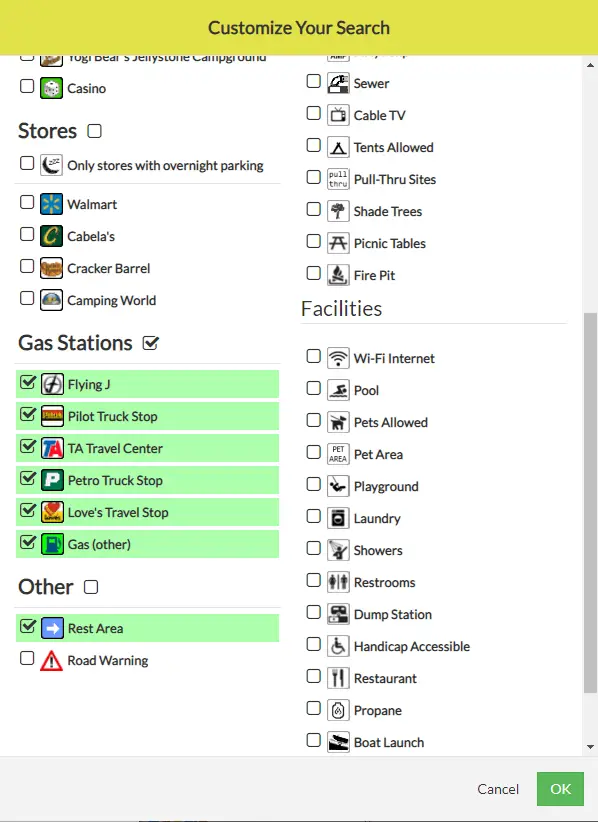Click the Boat Launch icon
This screenshot has width=598, height=822.
click(338, 742)
